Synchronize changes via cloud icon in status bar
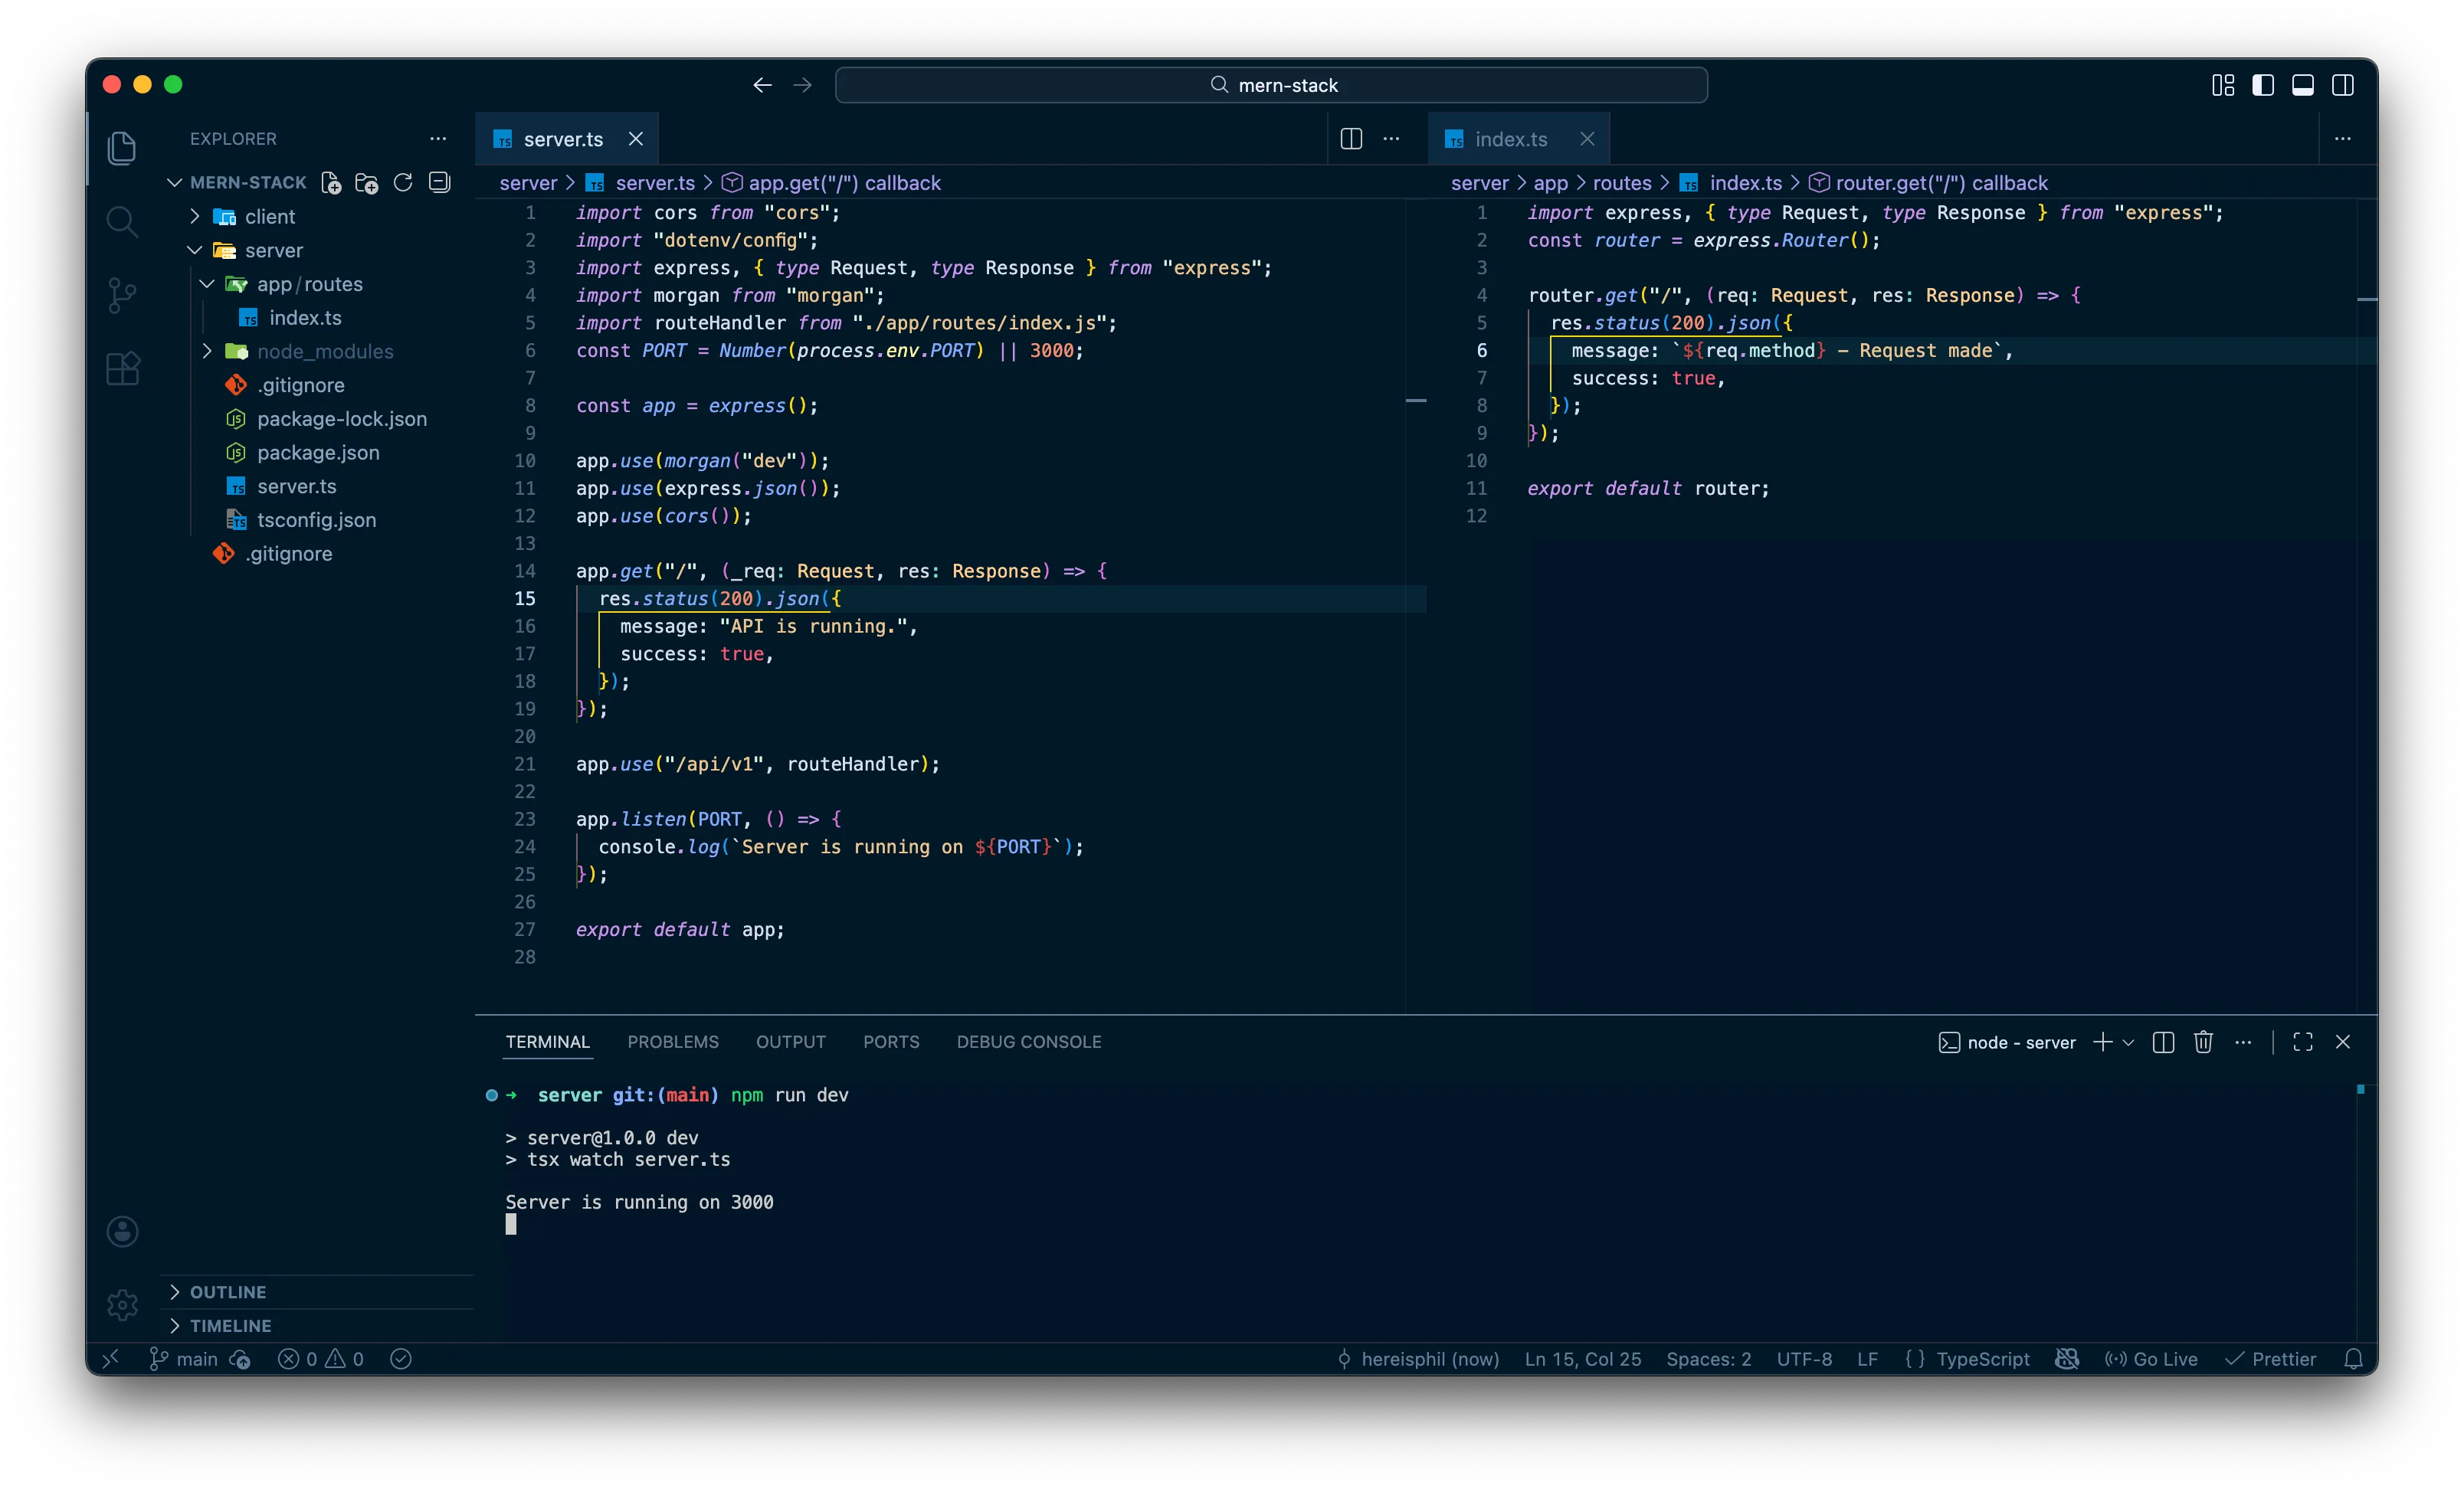Screen dimensions: 2464x1489 (240, 1359)
